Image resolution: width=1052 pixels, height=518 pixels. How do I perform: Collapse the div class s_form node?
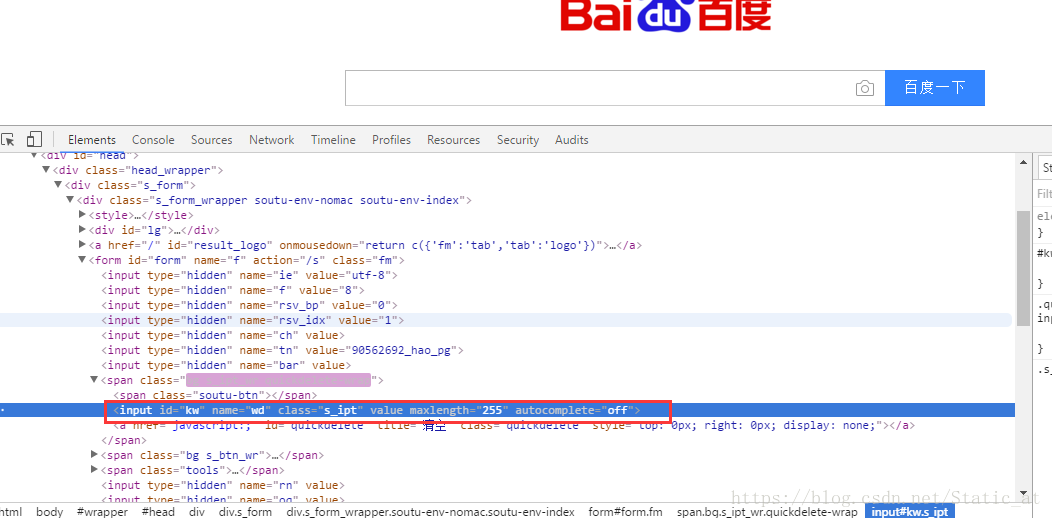point(58,185)
